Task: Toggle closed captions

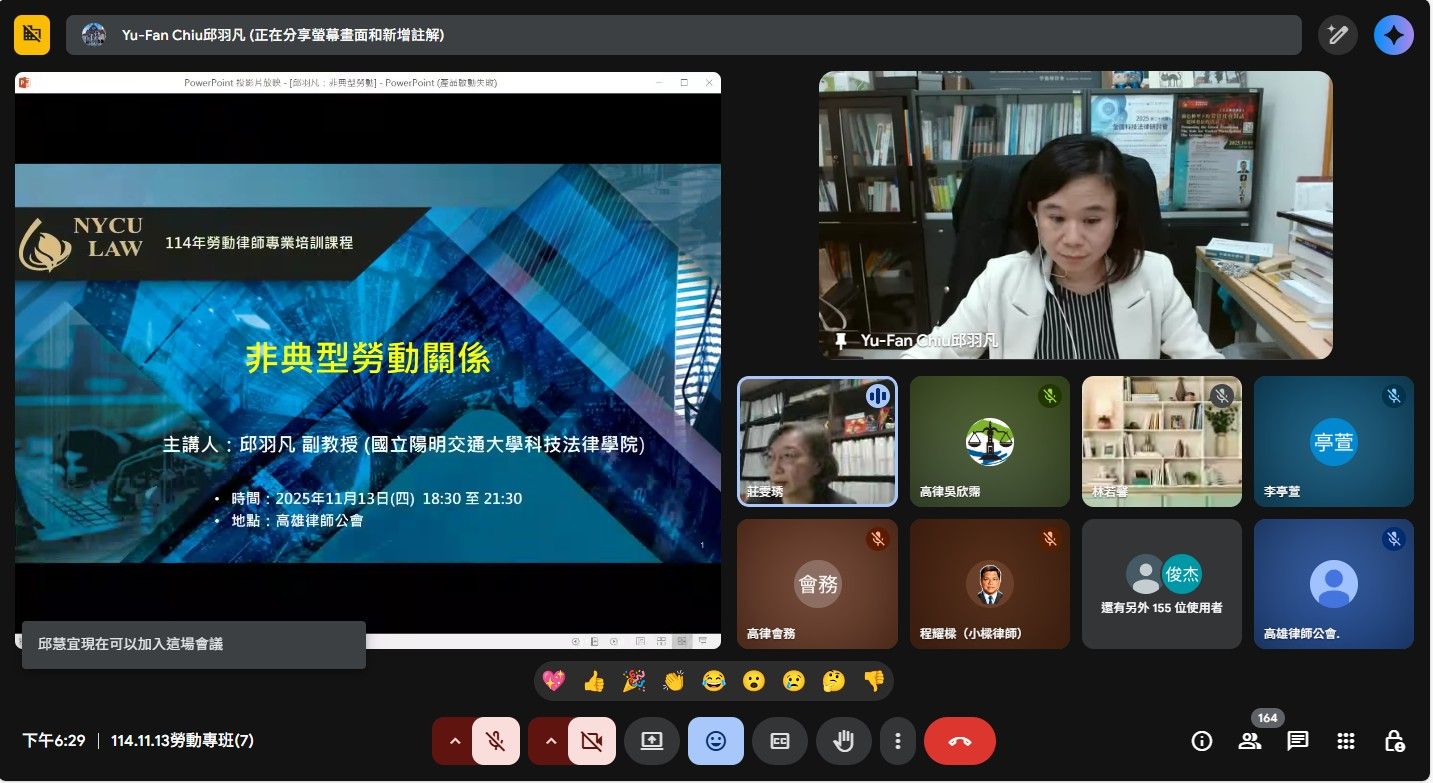Action: [x=779, y=741]
